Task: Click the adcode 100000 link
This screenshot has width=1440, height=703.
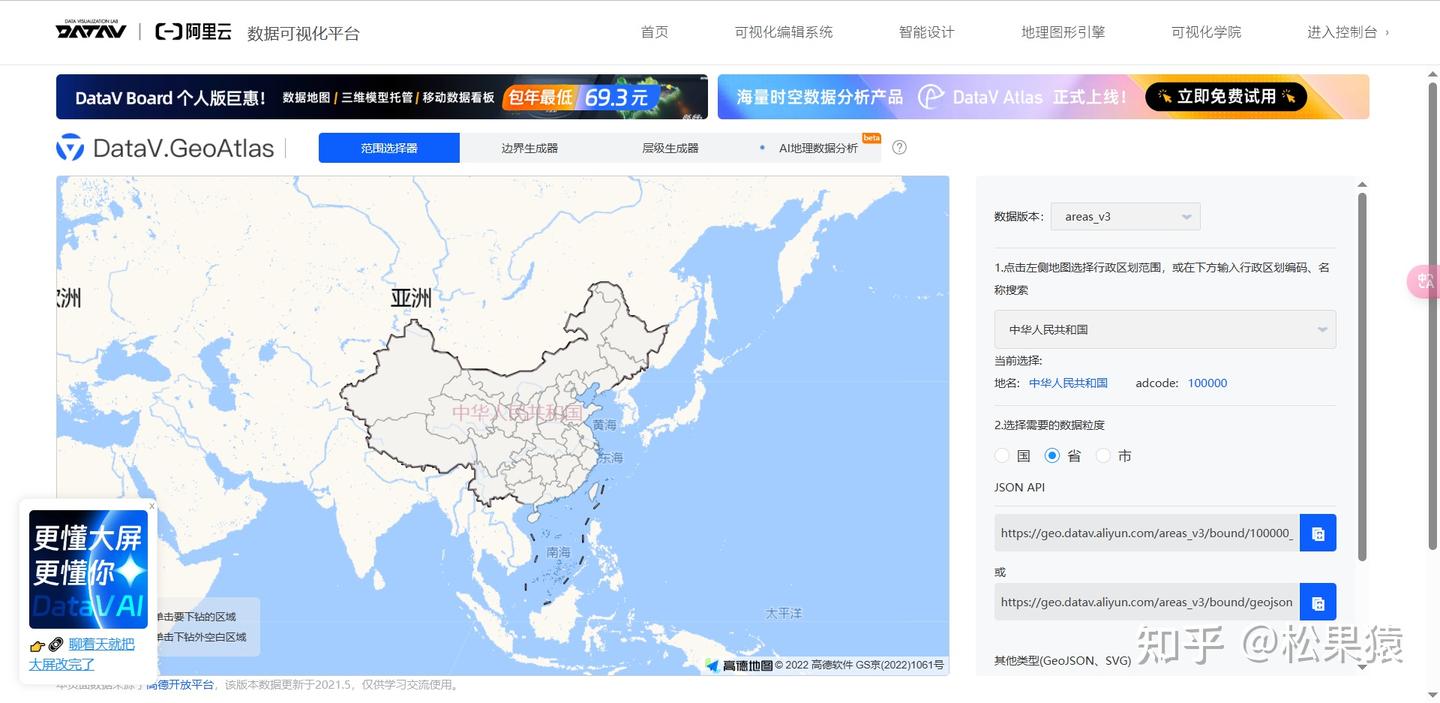Action: [x=1207, y=382]
